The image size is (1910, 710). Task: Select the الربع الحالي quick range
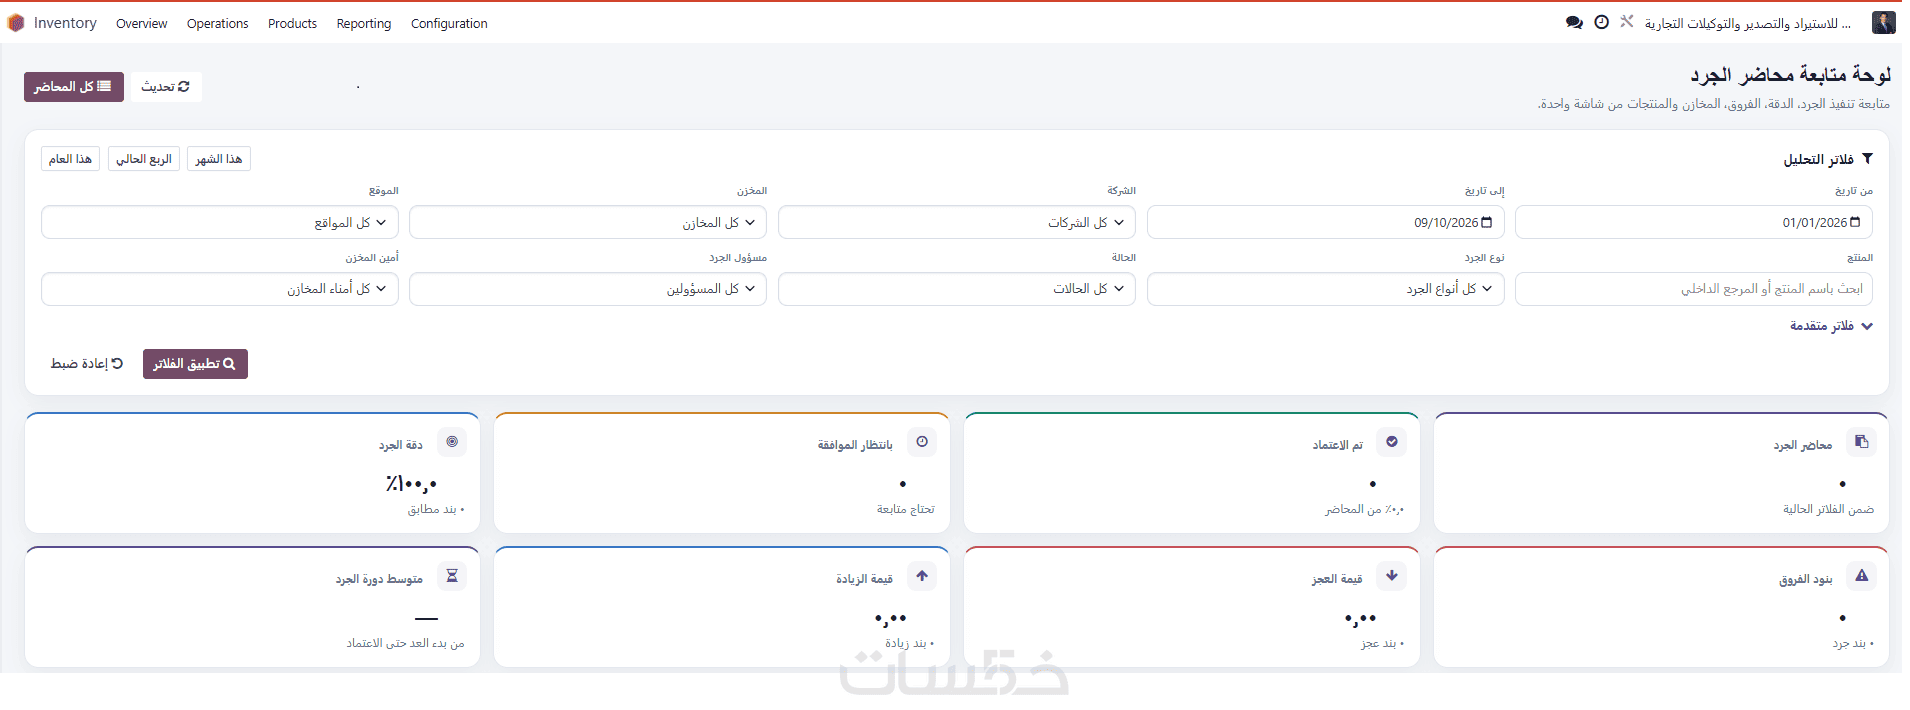coord(144,159)
